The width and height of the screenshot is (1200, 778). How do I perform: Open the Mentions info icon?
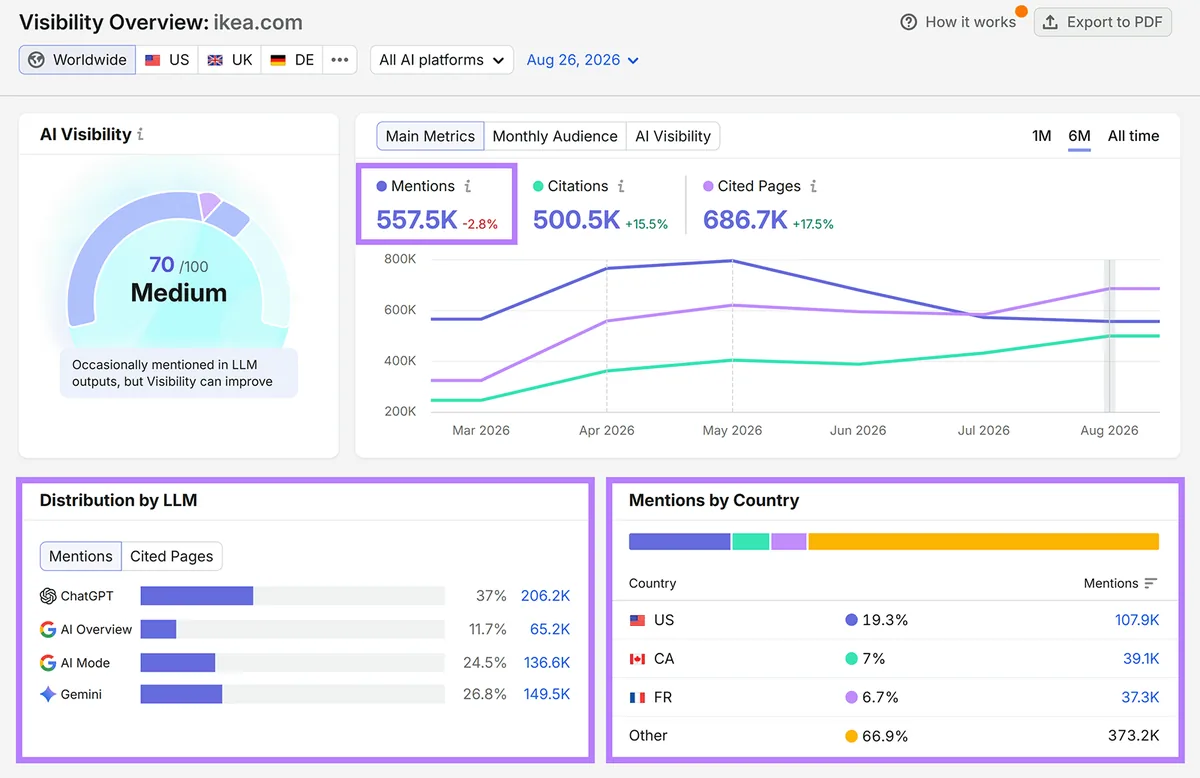467,186
